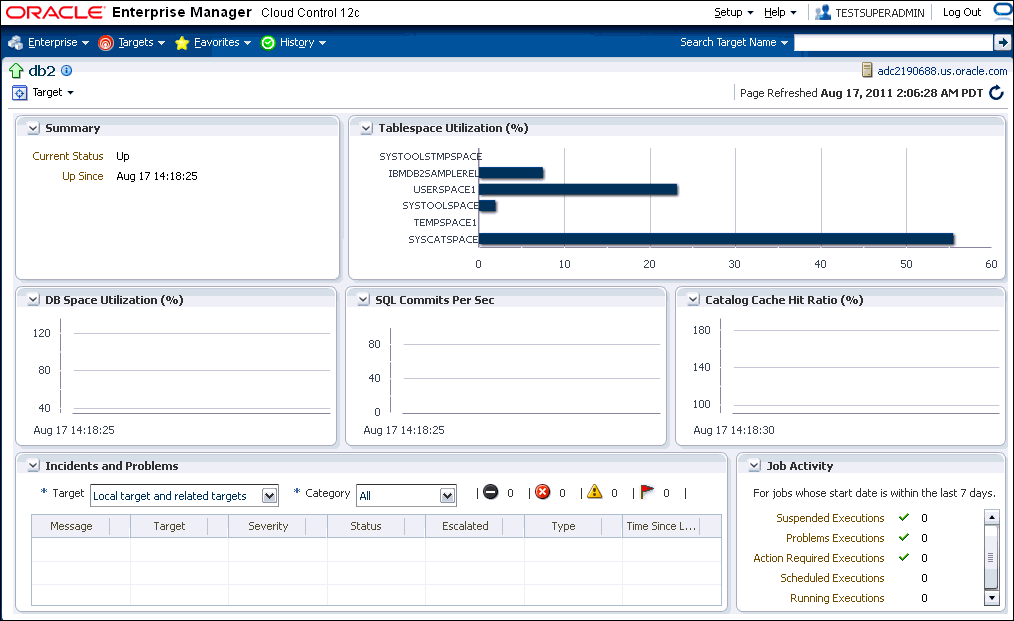Click the Running Executions link
Screen dimensions: 1014x621
click(837, 598)
